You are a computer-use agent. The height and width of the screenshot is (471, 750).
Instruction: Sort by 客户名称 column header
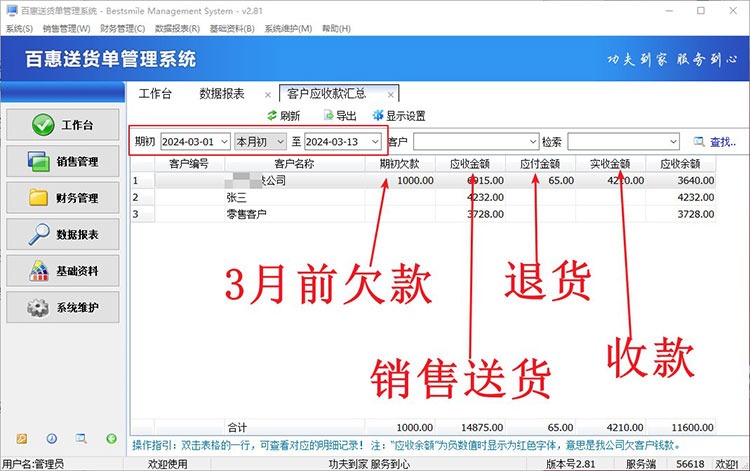coord(295,164)
